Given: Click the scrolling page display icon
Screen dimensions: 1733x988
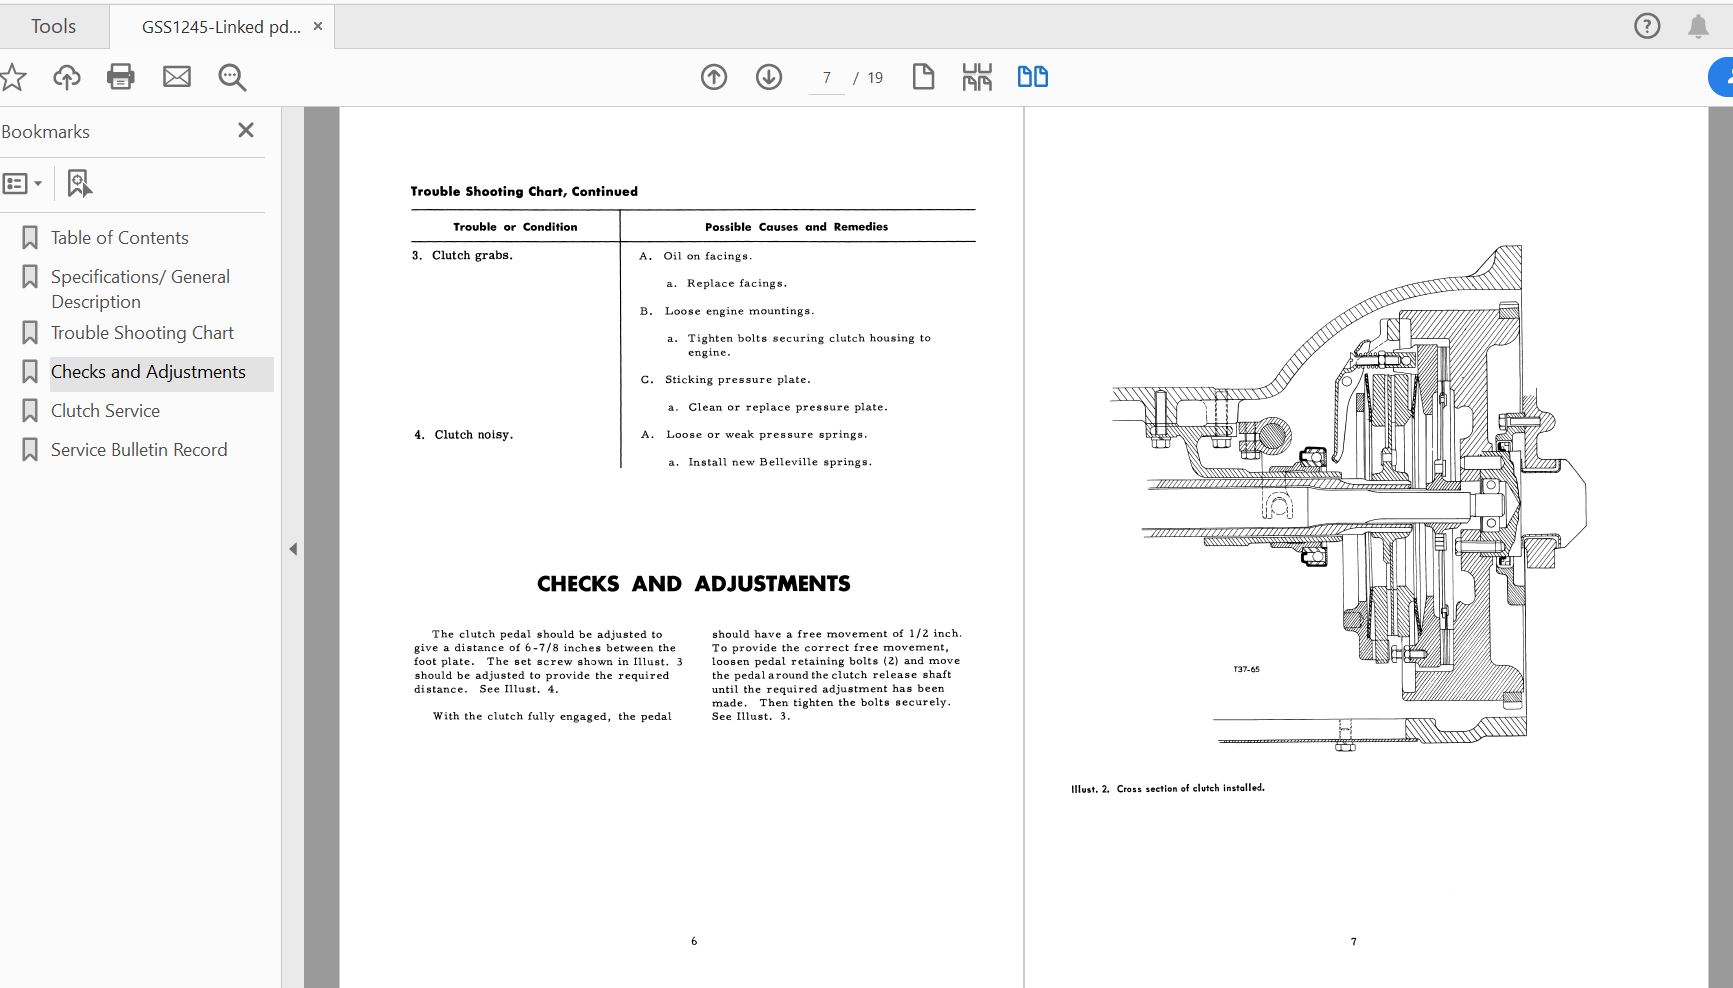Looking at the screenshot, I should 977,77.
